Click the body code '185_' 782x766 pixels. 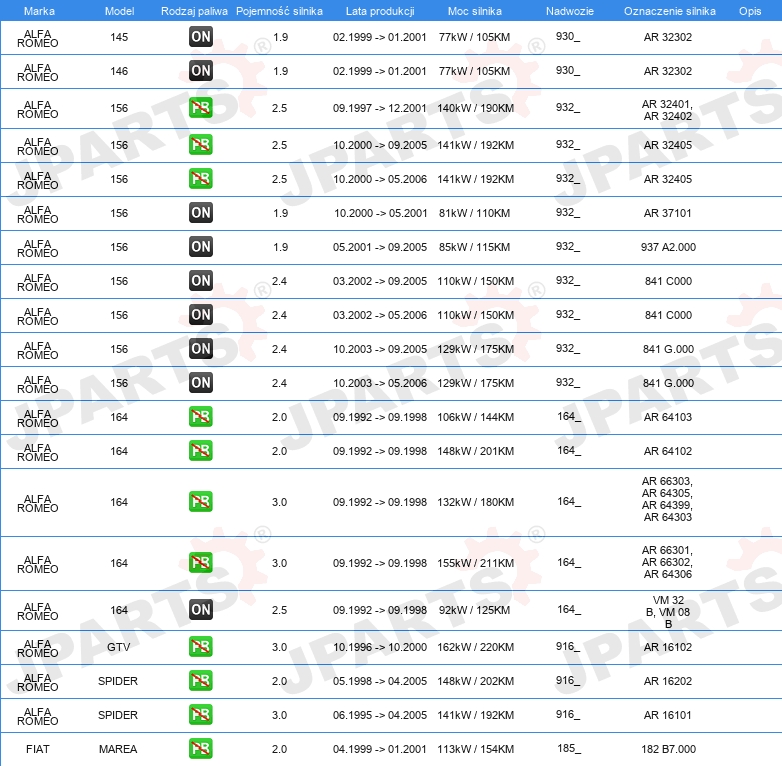coord(569,749)
